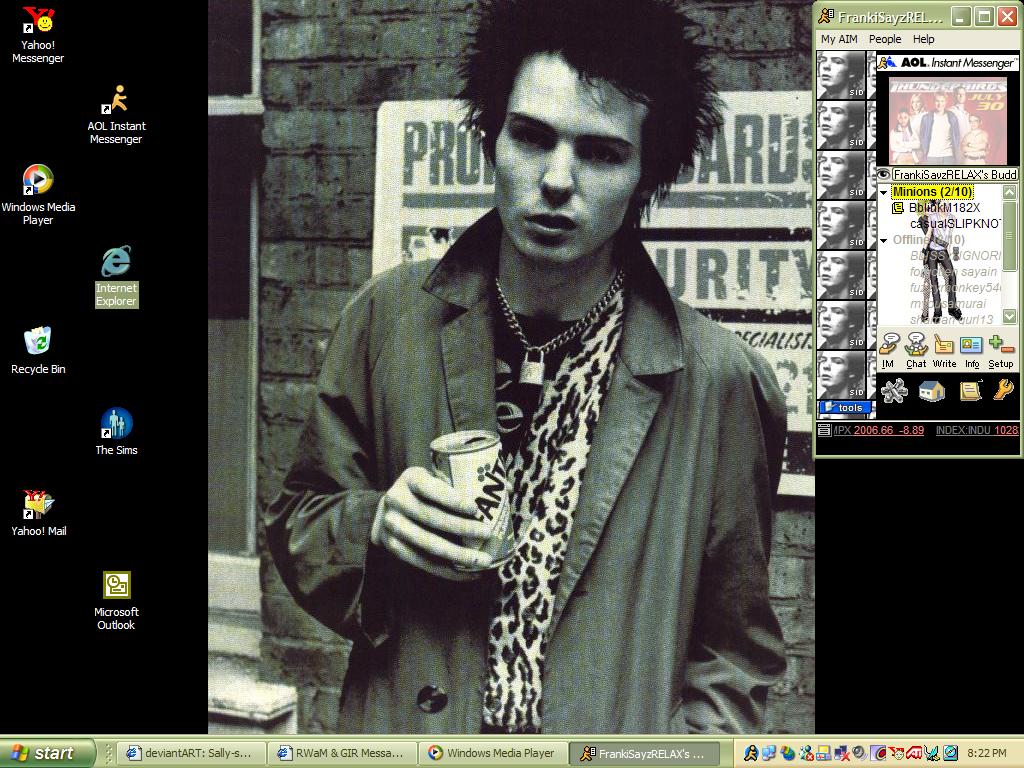
Task: Click the Write icon to compose mail
Action: click(944, 345)
